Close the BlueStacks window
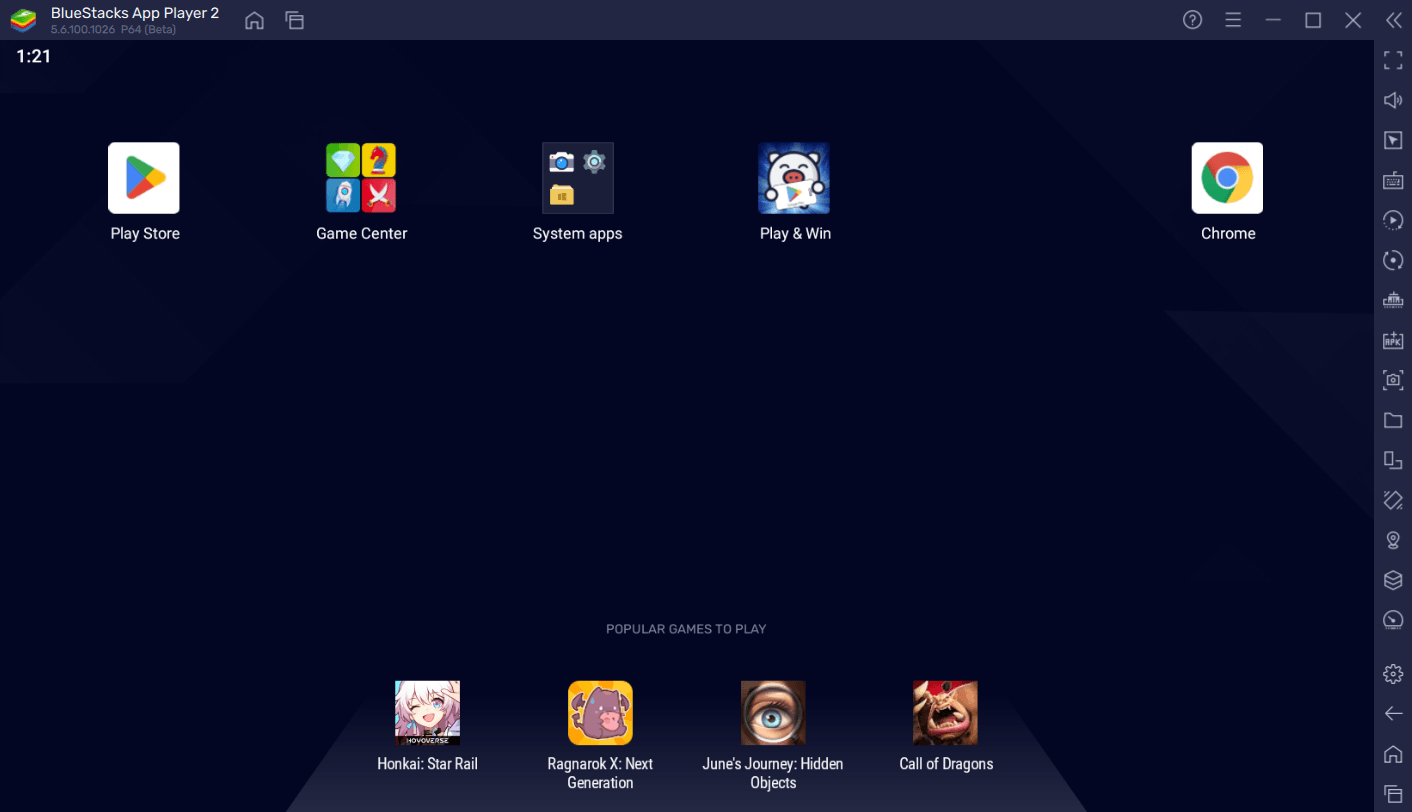 point(1353,20)
